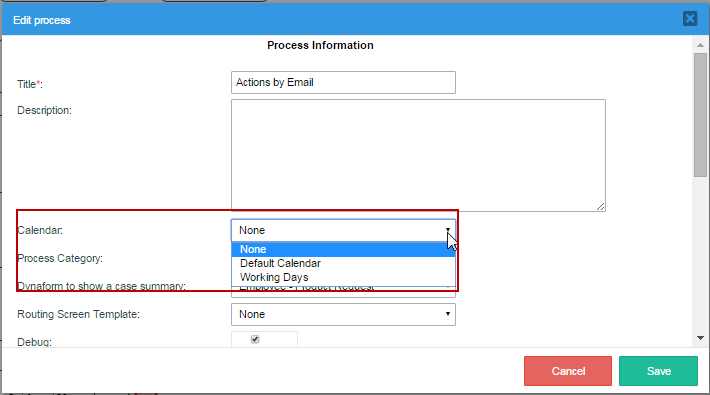710x395 pixels.
Task: Click the Description textarea resize grip
Action: [x=600, y=207]
